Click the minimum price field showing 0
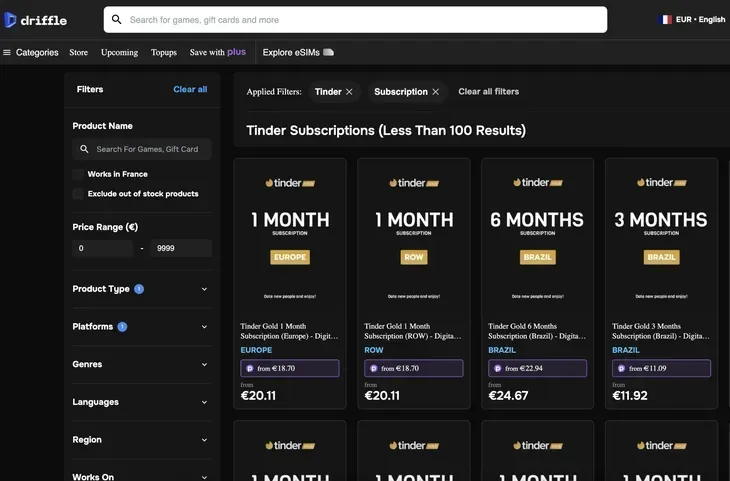 click(102, 248)
